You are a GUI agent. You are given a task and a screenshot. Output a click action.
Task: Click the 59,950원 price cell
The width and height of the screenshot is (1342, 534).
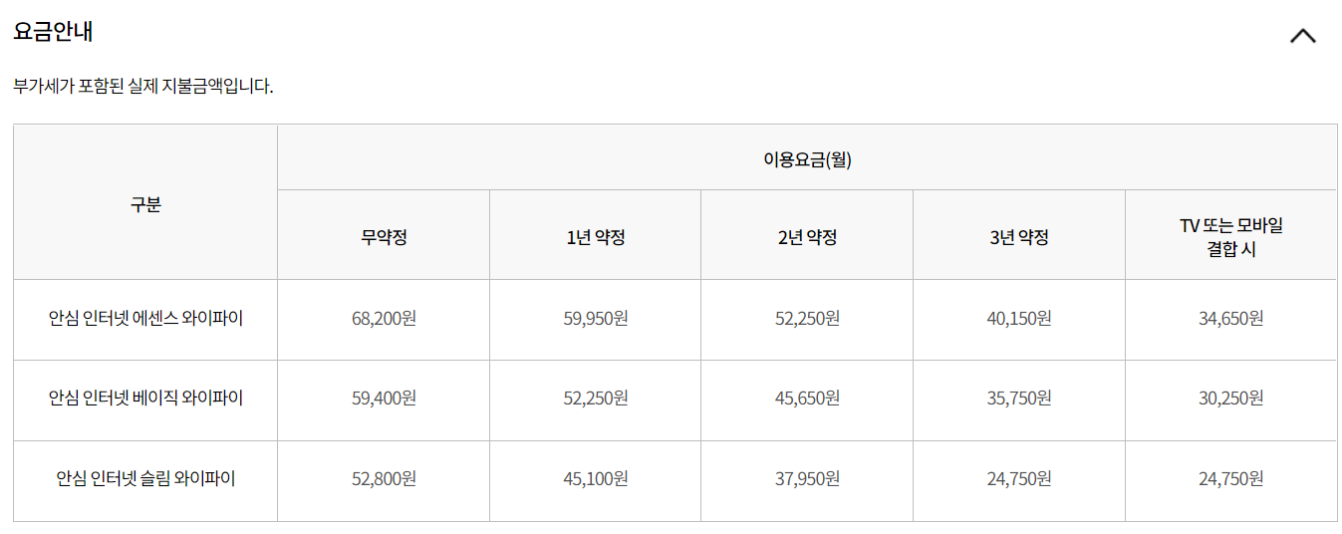point(595,318)
